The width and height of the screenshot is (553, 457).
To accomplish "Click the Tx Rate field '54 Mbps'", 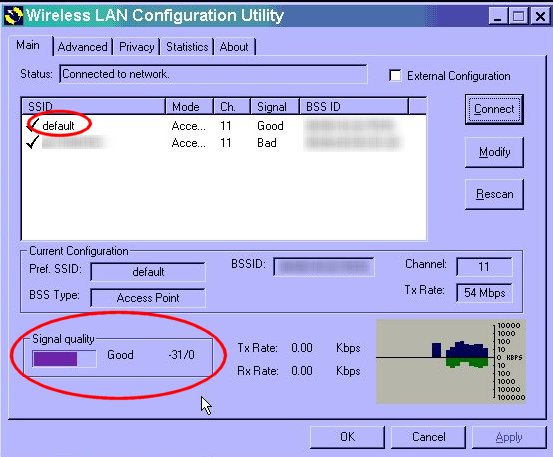I will pos(484,293).
